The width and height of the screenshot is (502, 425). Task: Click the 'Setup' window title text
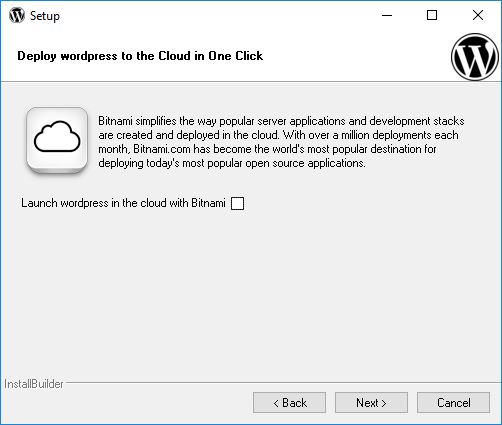pos(45,16)
